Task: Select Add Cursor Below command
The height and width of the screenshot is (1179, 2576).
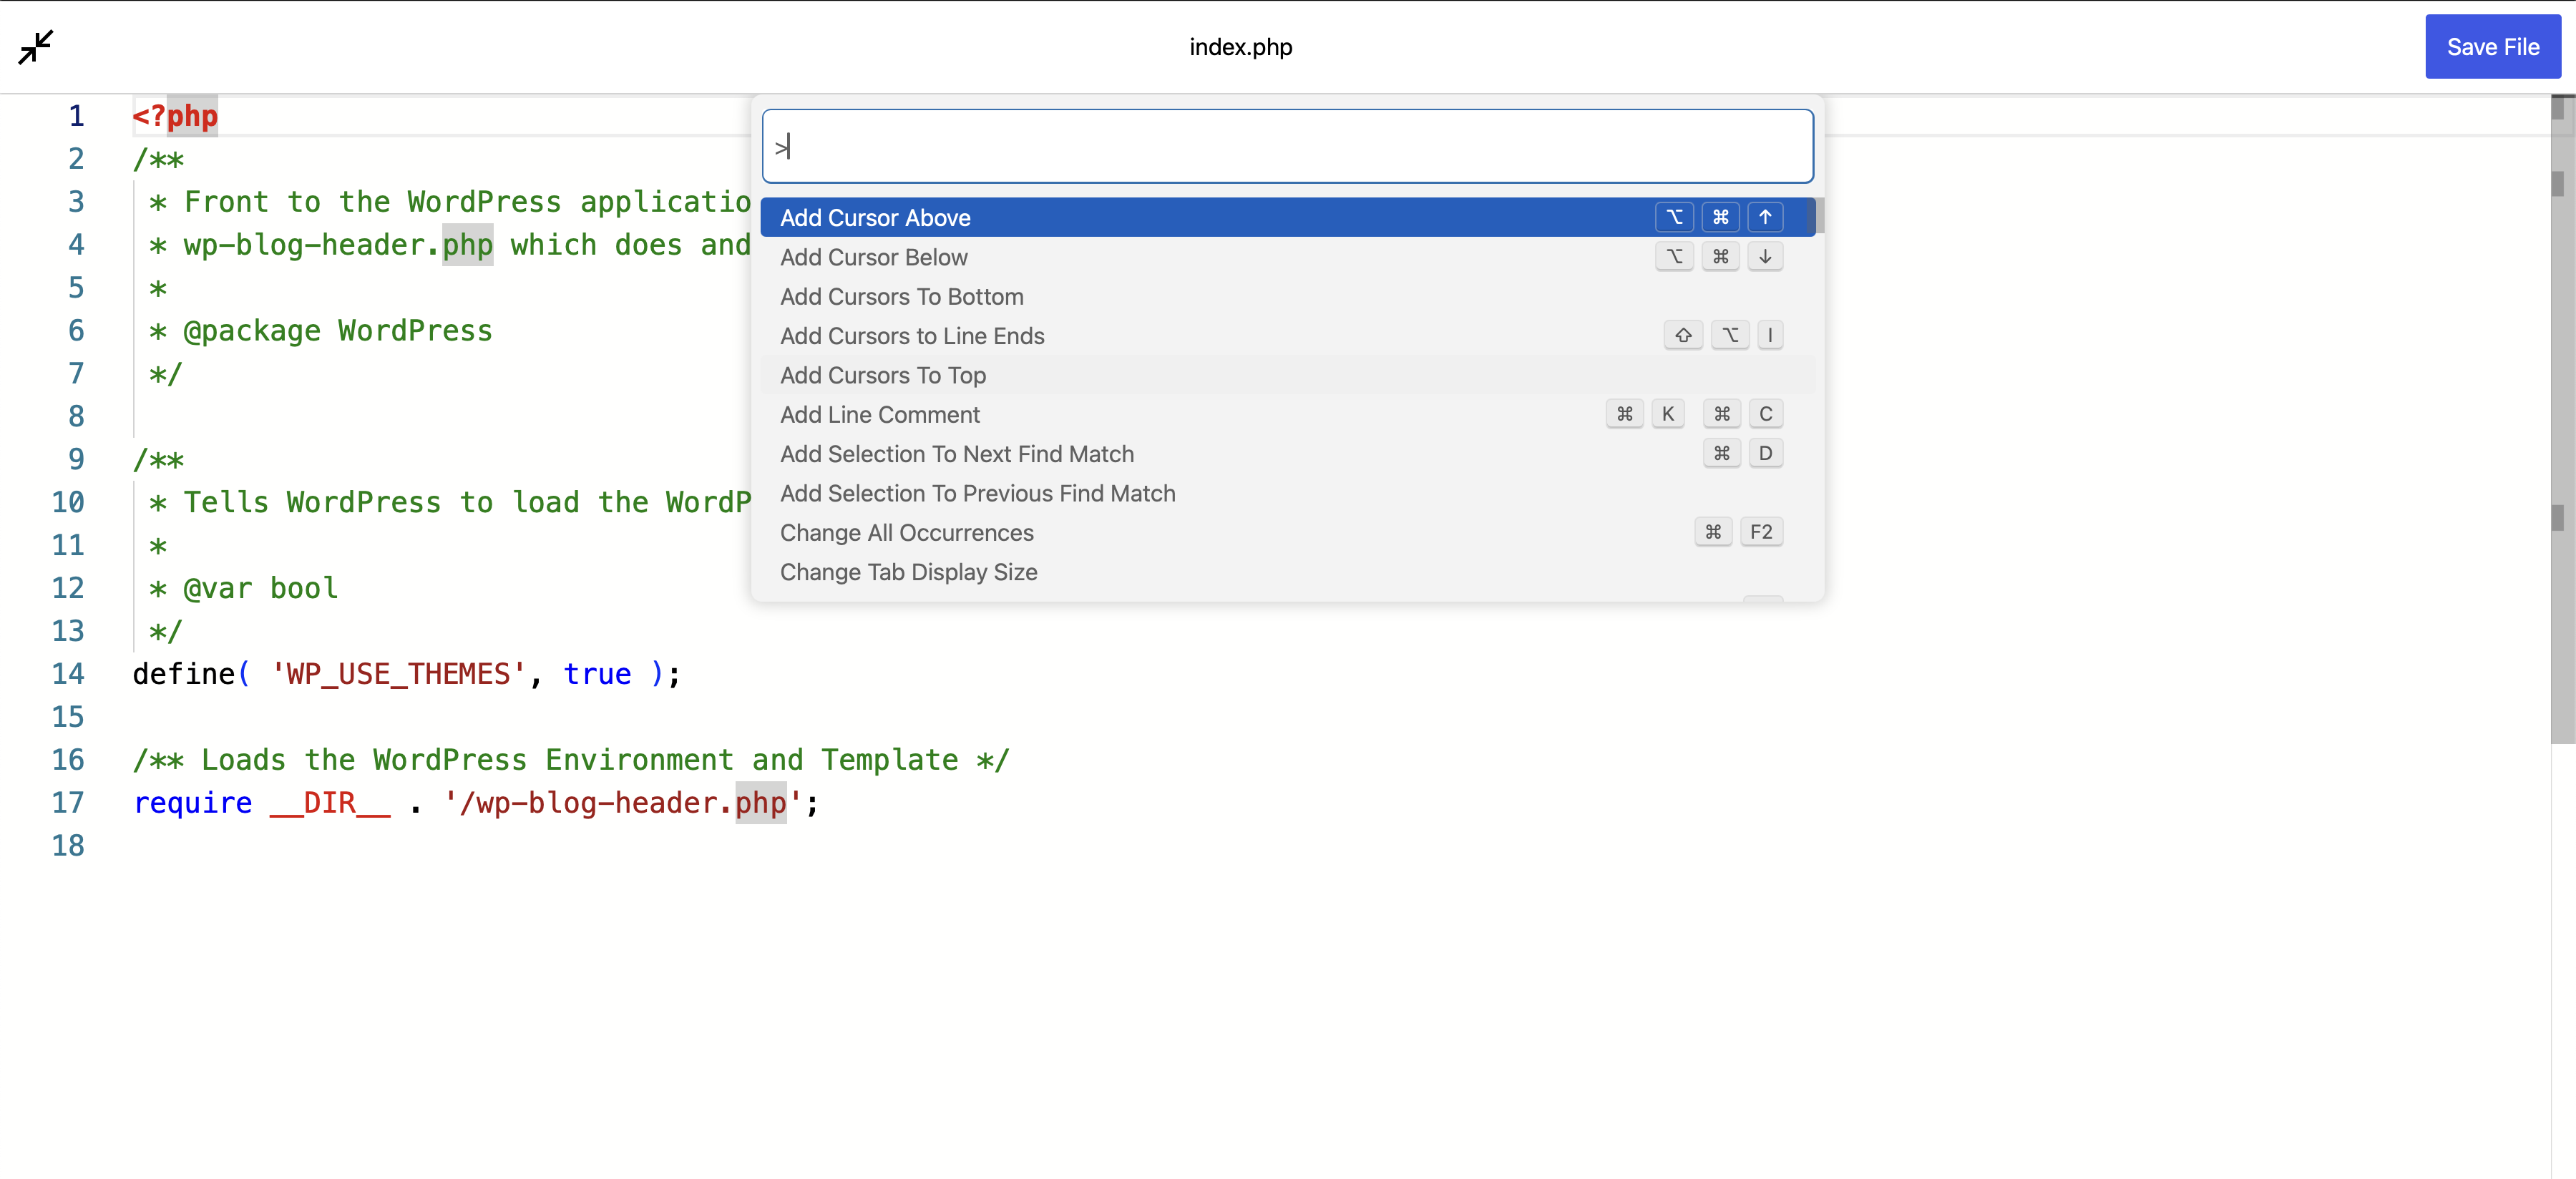Action: tap(873, 257)
